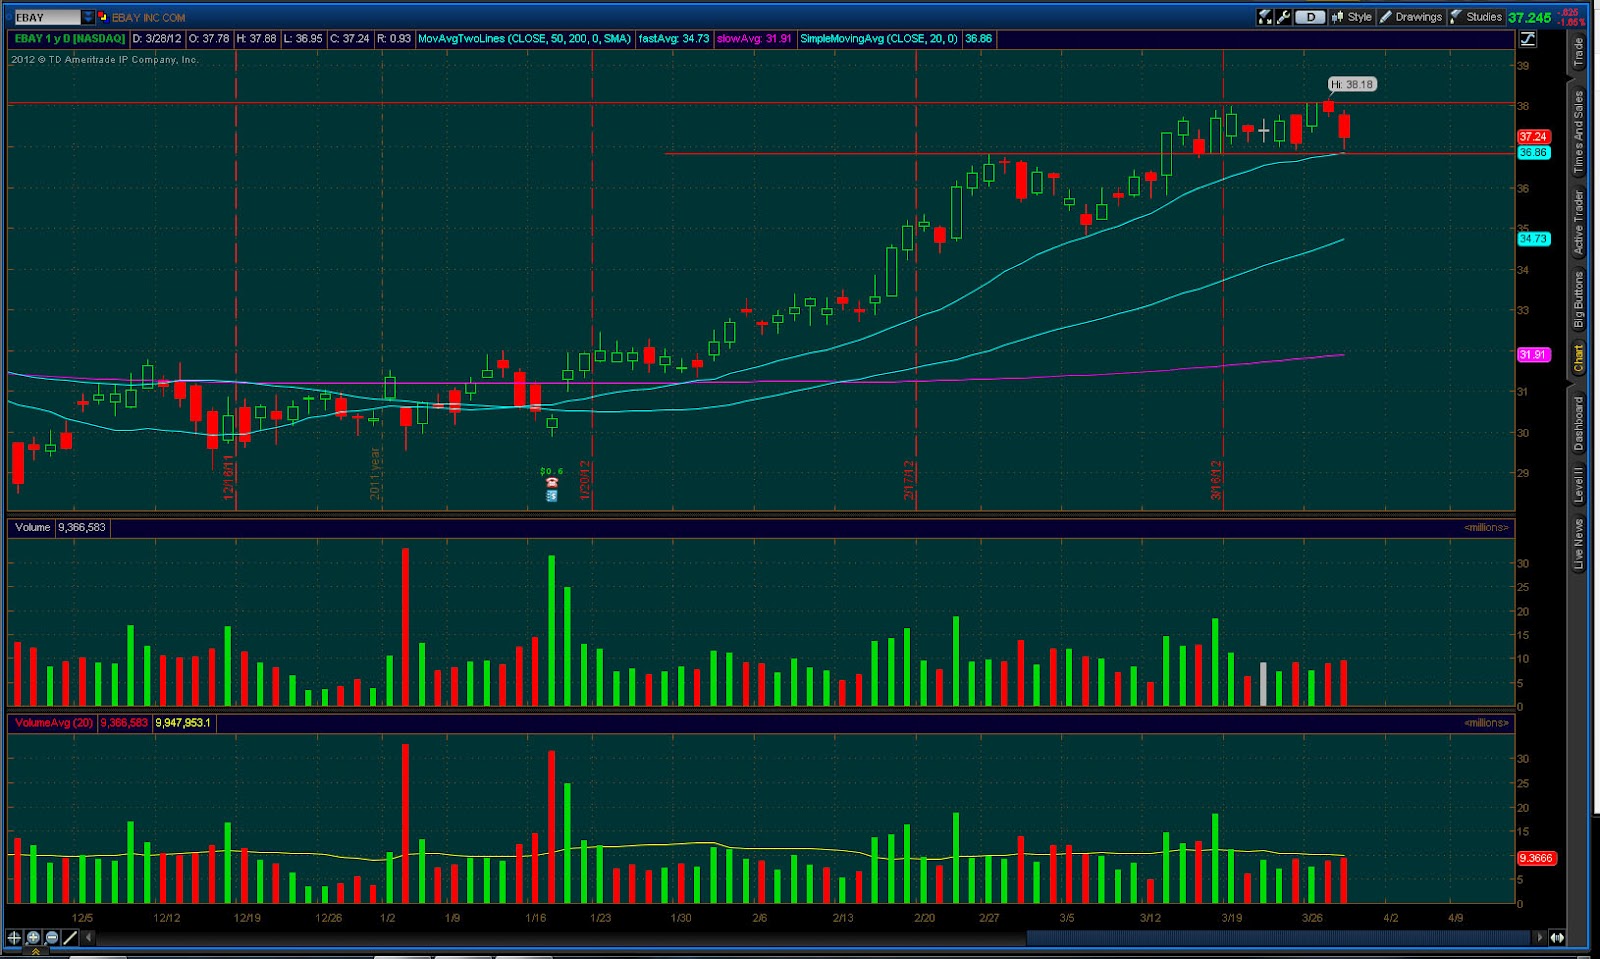
Task: Open the Dashboard side tab
Action: tap(1579, 423)
